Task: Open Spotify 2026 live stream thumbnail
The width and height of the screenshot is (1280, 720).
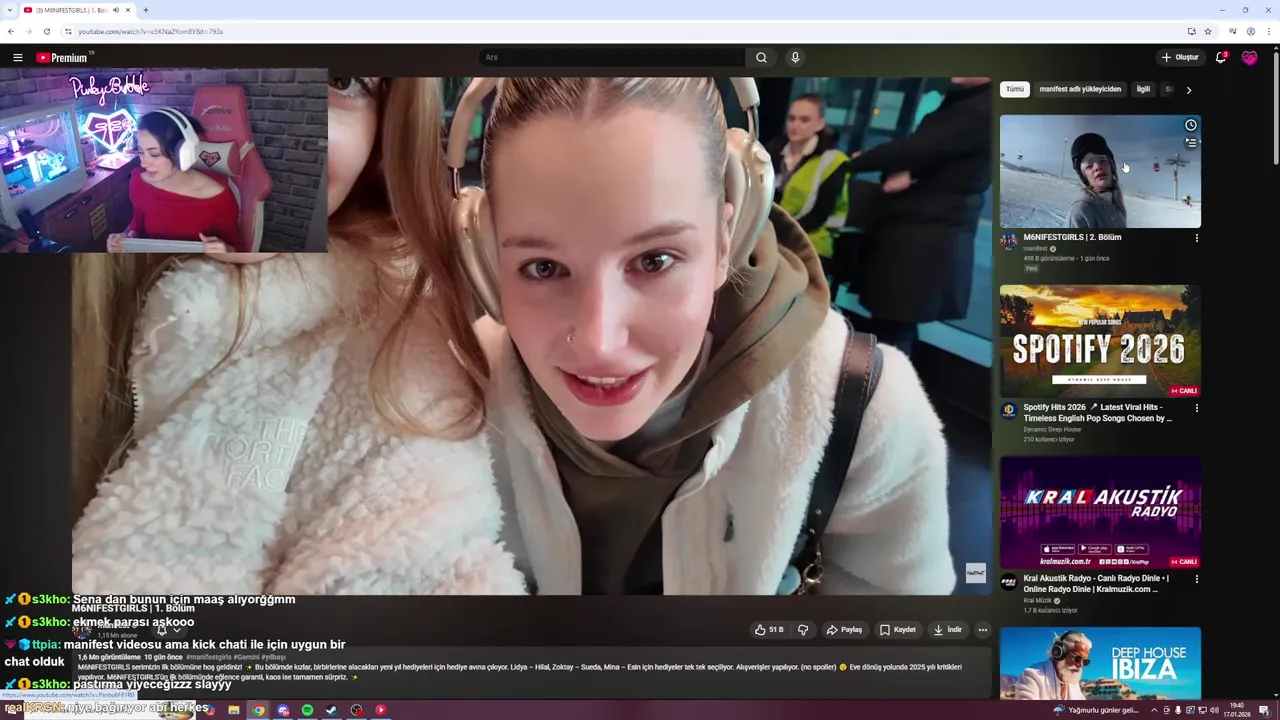Action: (x=1100, y=341)
